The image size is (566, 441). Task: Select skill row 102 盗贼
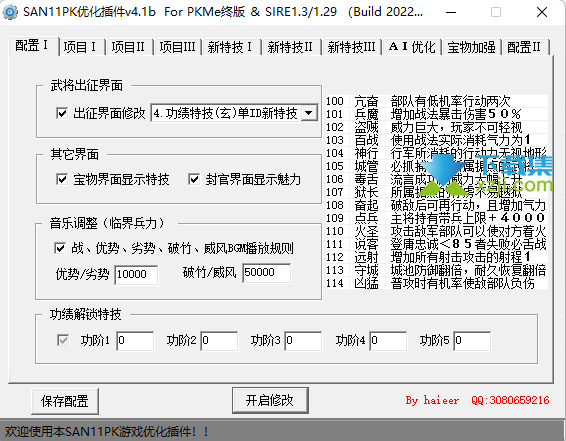pyautogui.click(x=437, y=127)
